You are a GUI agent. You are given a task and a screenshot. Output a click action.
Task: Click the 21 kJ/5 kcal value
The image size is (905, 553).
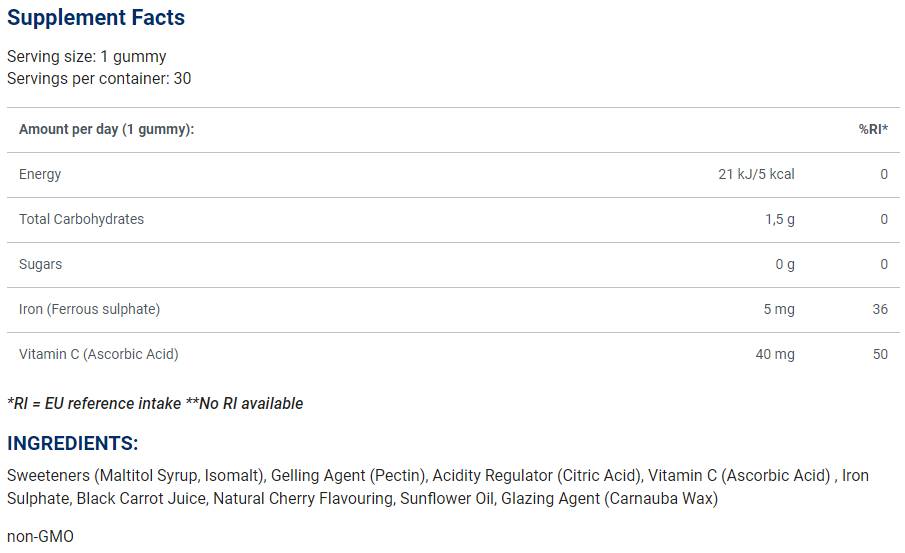(756, 174)
